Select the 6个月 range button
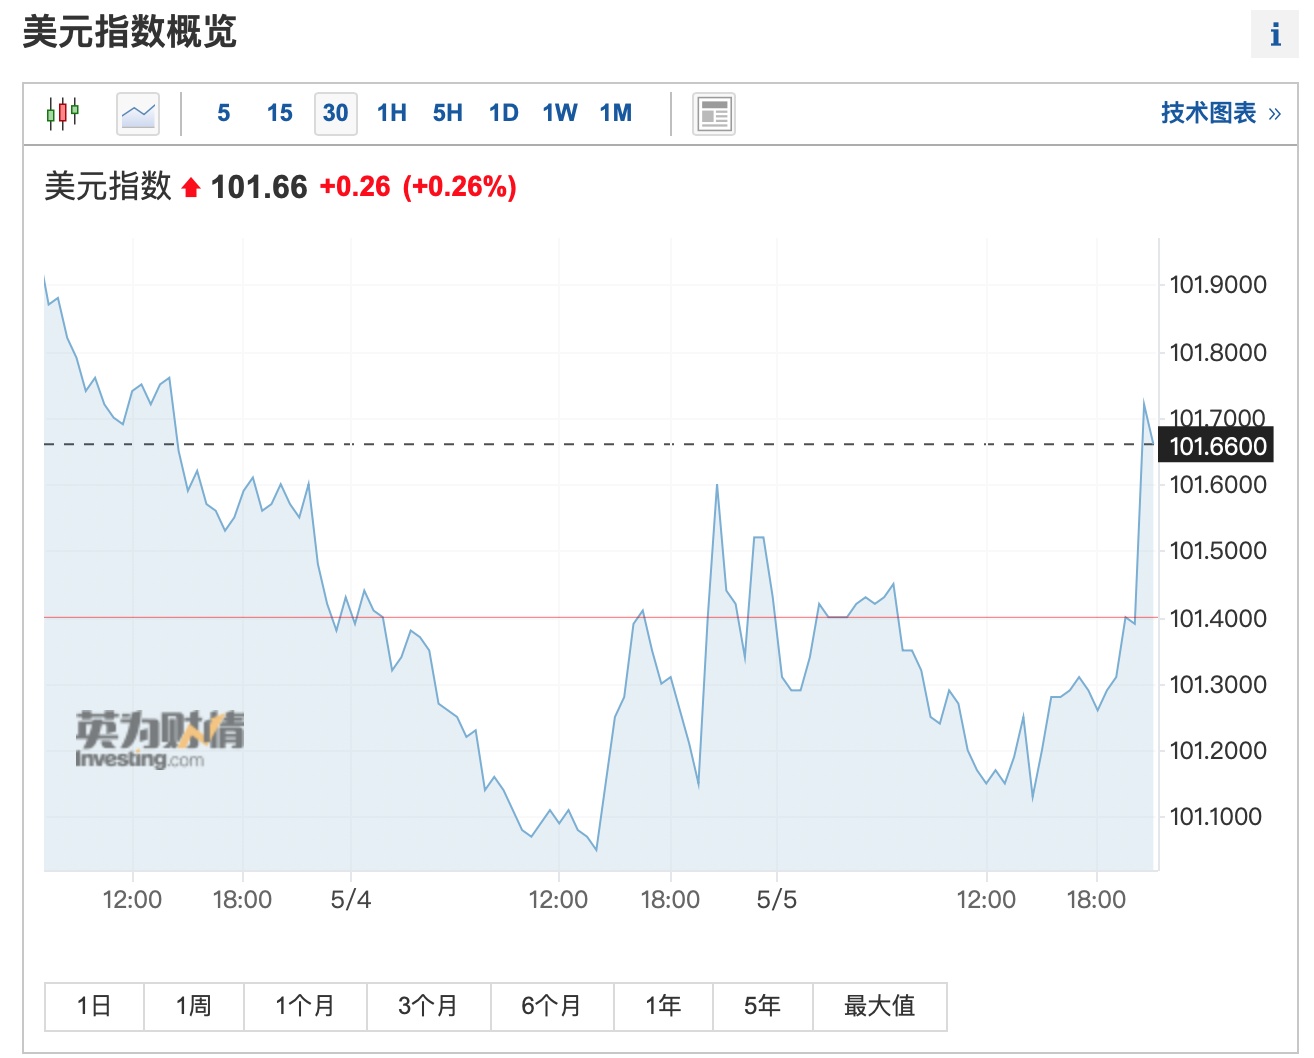Viewport: 1314px width, 1058px height. [x=551, y=1006]
